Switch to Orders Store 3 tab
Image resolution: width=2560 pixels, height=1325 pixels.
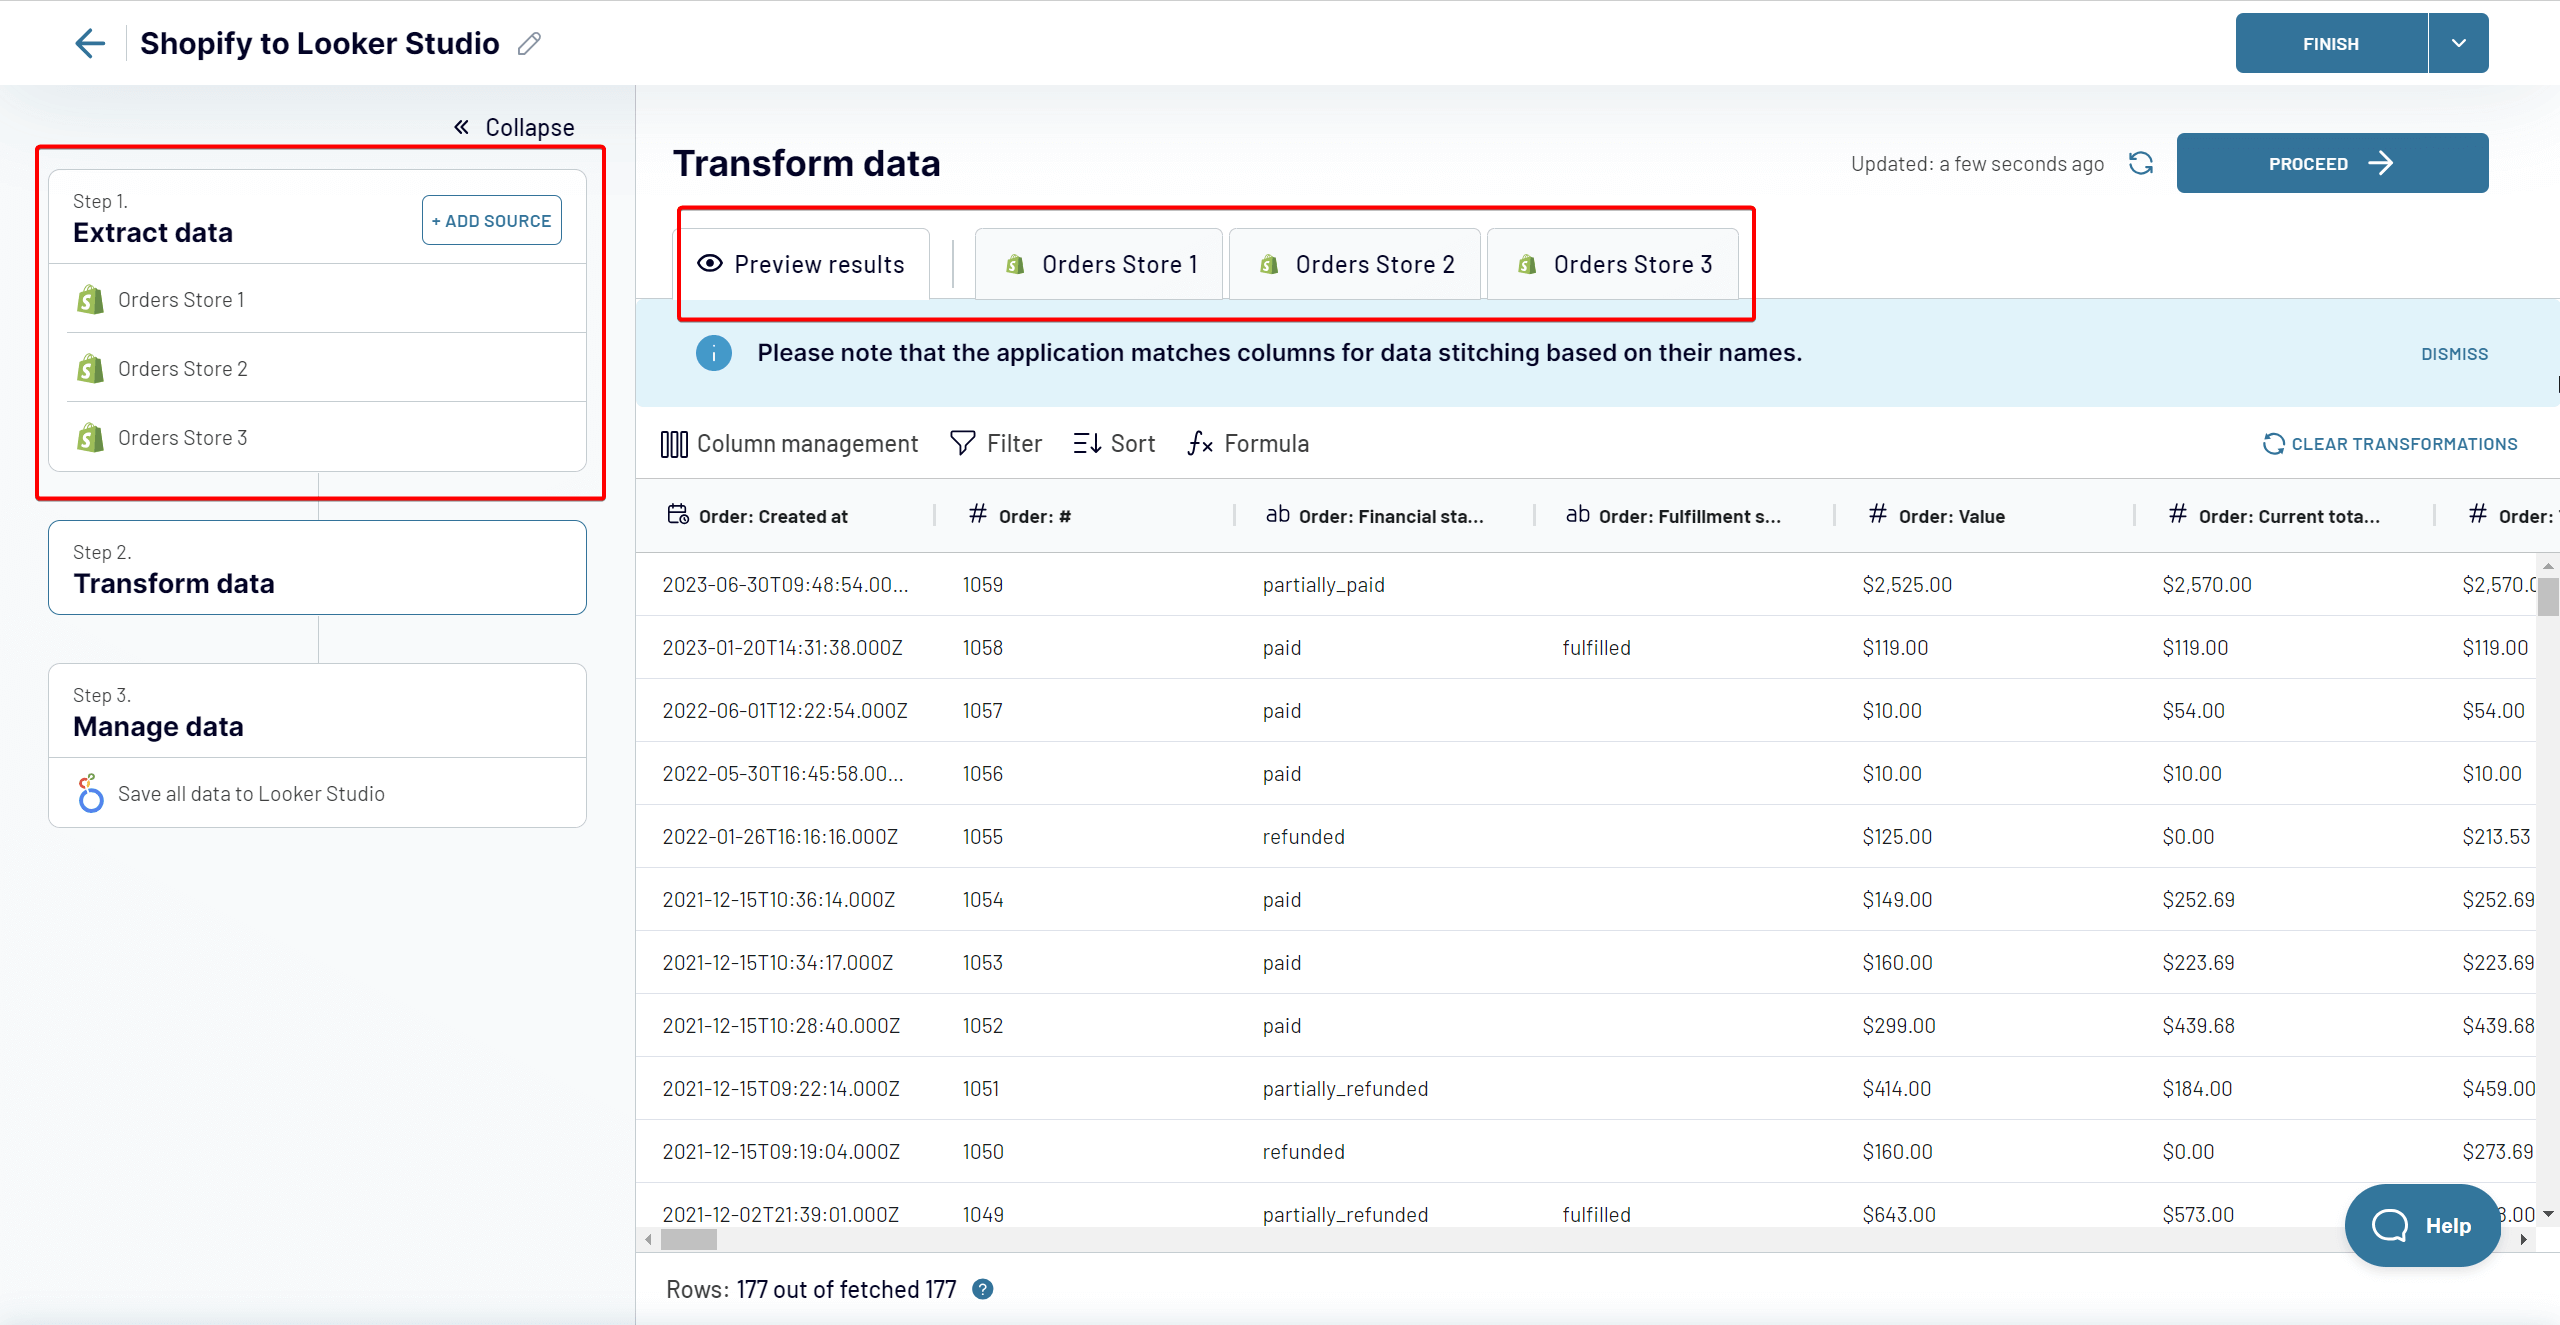tap(1613, 264)
